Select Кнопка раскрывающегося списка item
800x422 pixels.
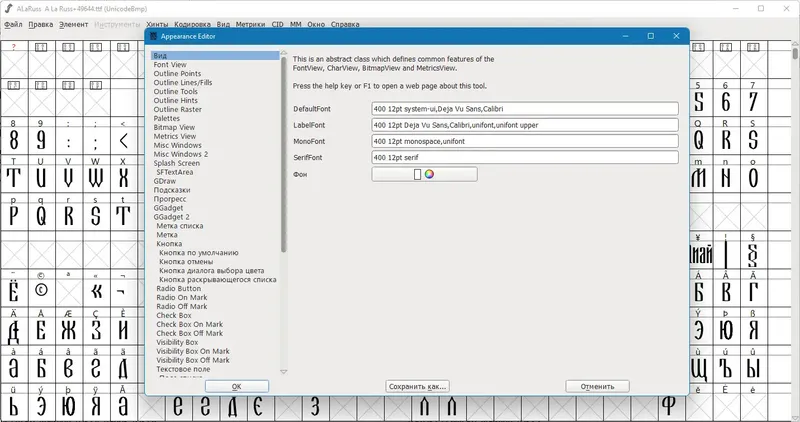(x=218, y=280)
